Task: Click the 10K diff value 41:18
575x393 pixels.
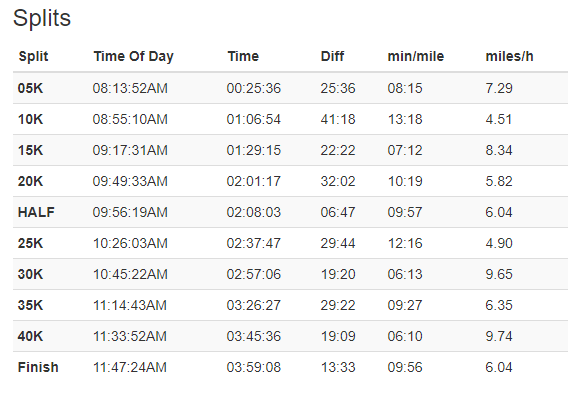Action: (x=338, y=120)
